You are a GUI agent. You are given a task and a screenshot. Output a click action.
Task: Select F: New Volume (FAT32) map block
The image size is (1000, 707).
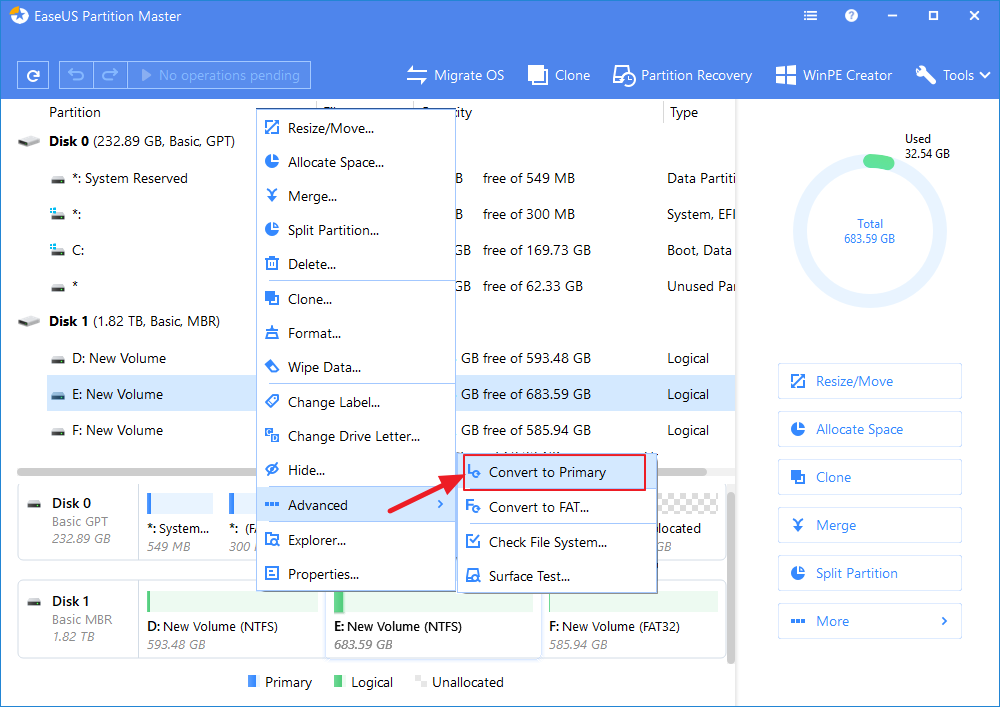click(634, 621)
